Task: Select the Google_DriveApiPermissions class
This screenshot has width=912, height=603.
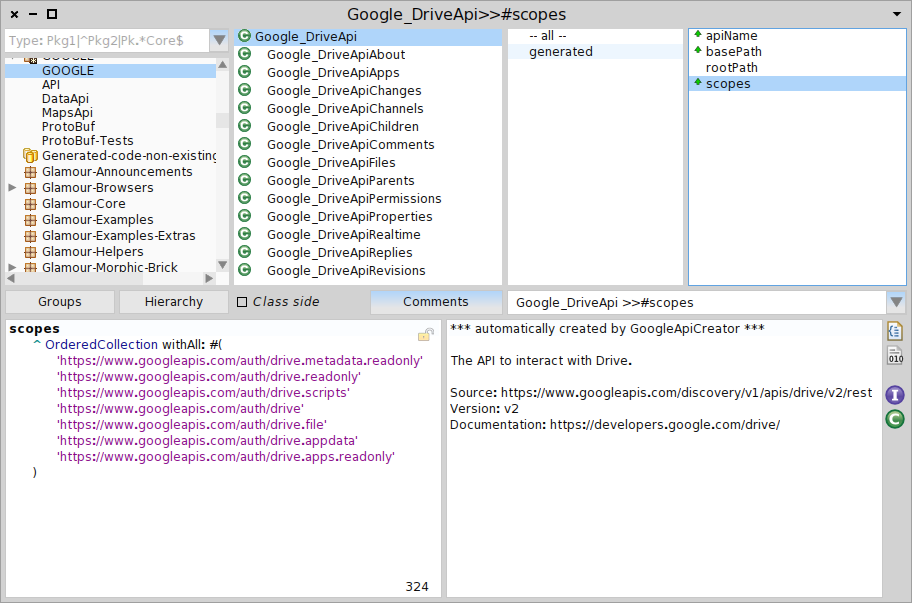Action: 368,198
